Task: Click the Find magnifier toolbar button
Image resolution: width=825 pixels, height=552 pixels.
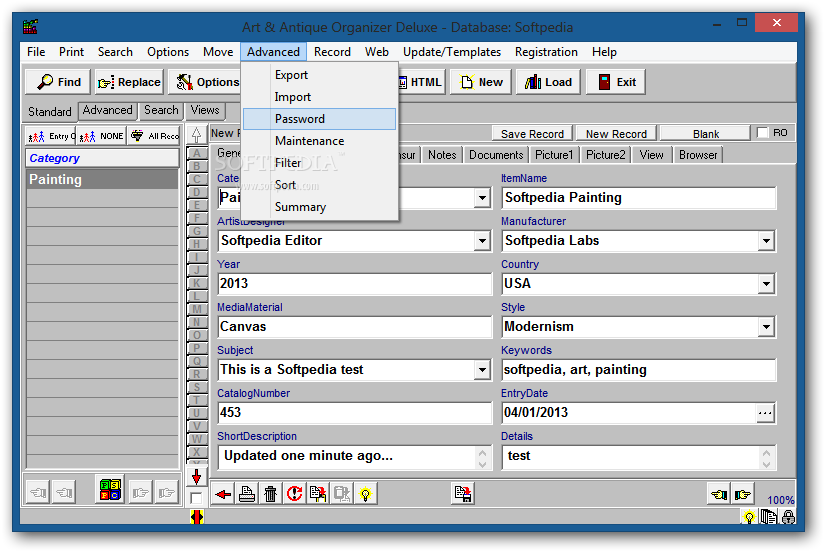Action: [58, 82]
